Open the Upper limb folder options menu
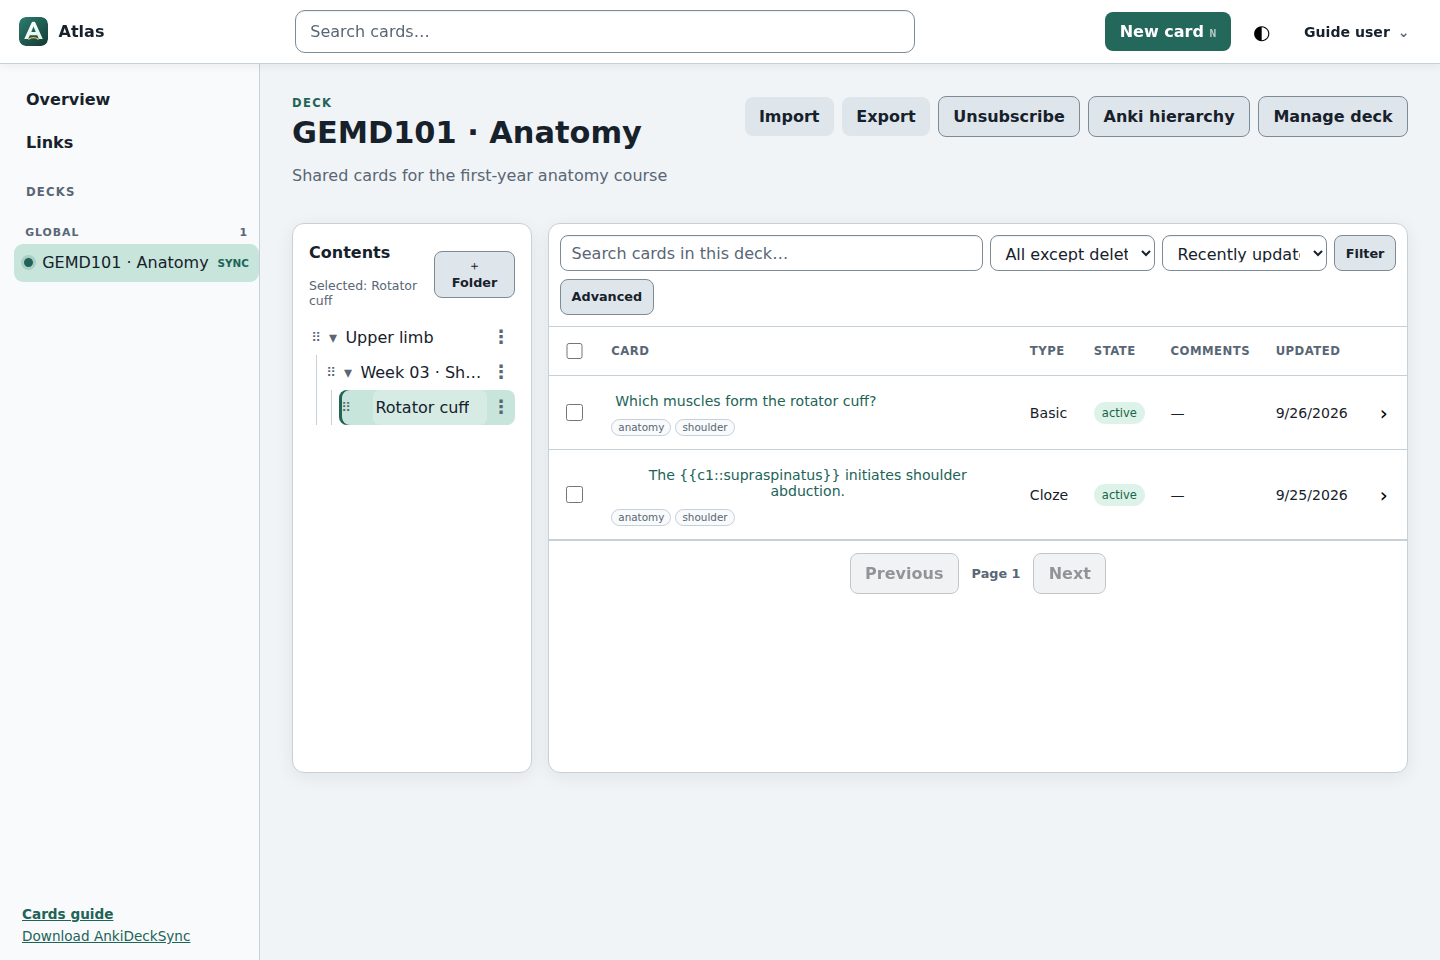 [501, 337]
